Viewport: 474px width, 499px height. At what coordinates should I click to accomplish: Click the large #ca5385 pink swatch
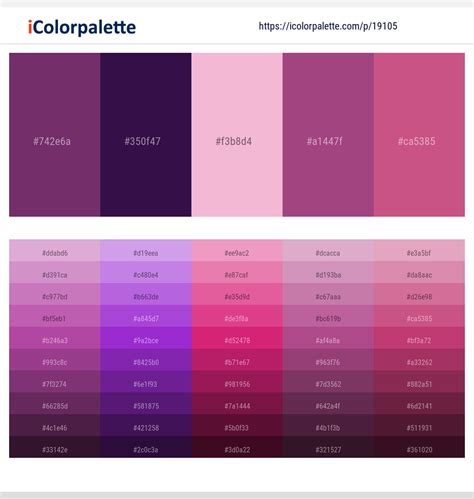[419, 135]
